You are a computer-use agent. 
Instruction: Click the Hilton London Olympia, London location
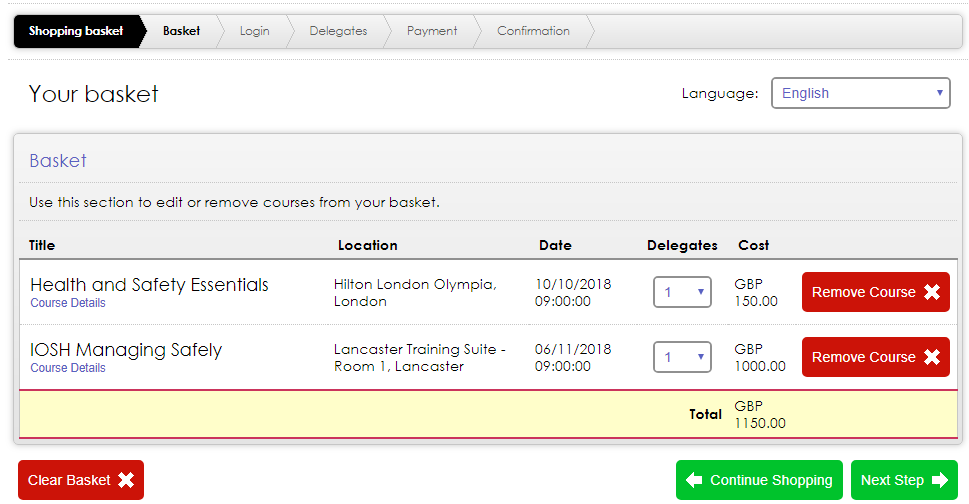(x=415, y=293)
